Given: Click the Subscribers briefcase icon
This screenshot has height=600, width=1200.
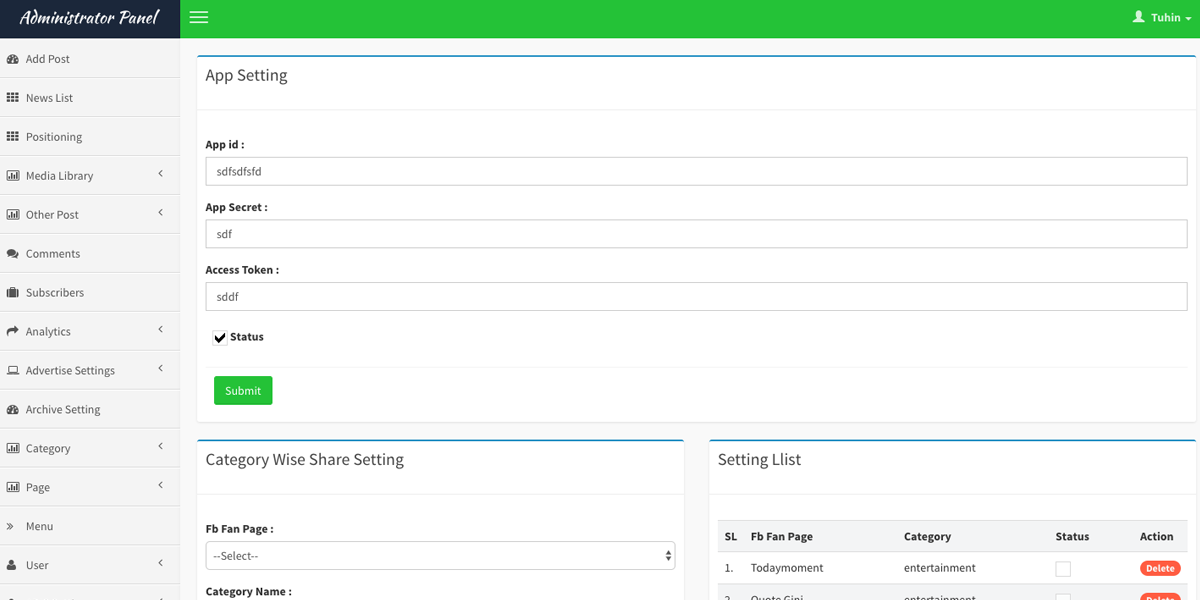Looking at the screenshot, I should [13, 293].
